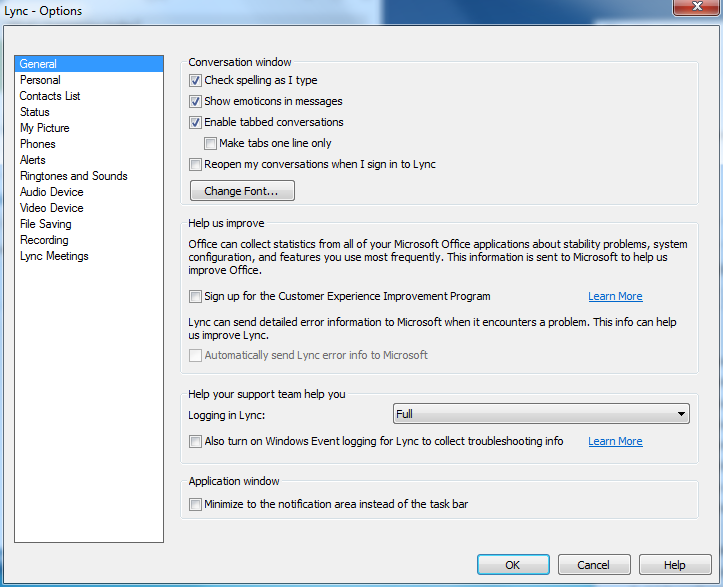Open My Picture settings
723x587 pixels.
click(x=89, y=128)
